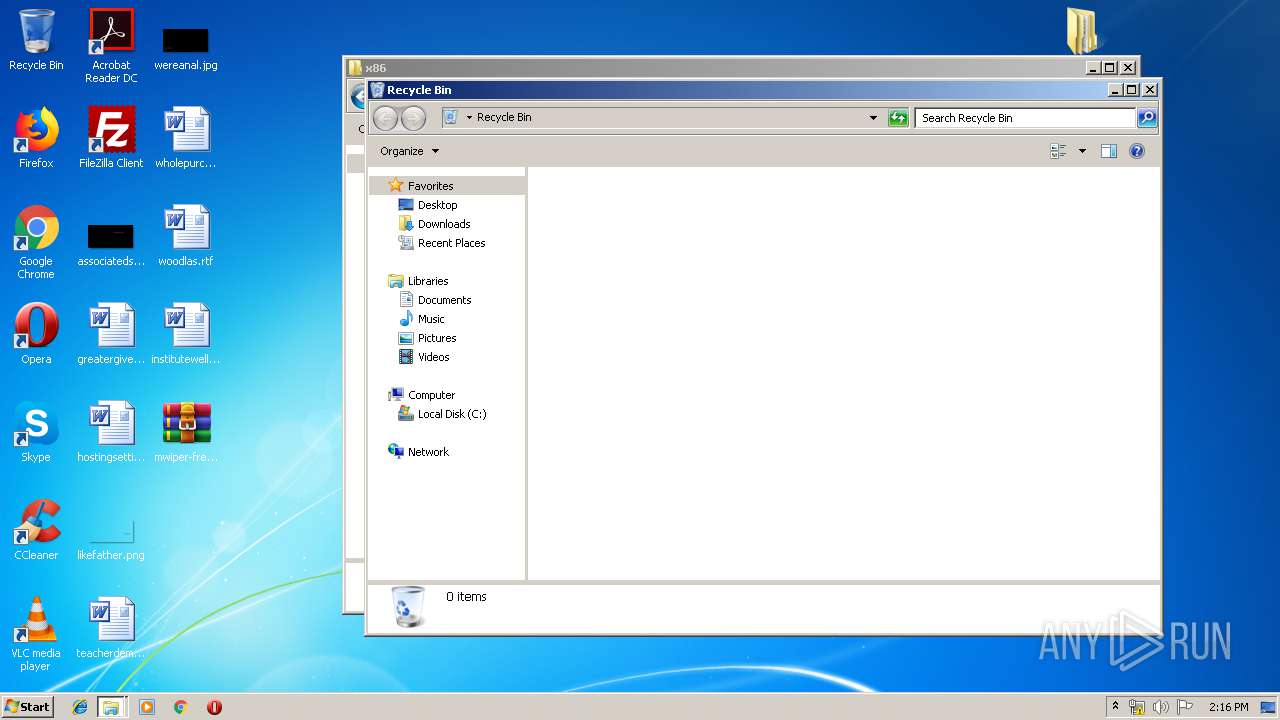Toggle the preview pane button
The image size is (1280, 720).
(x=1108, y=151)
